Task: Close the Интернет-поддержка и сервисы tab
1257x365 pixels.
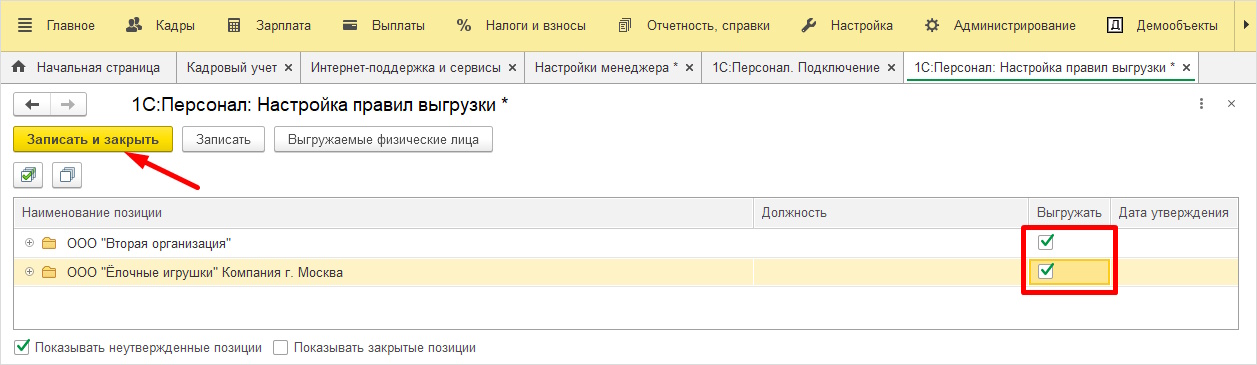Action: click(x=512, y=68)
